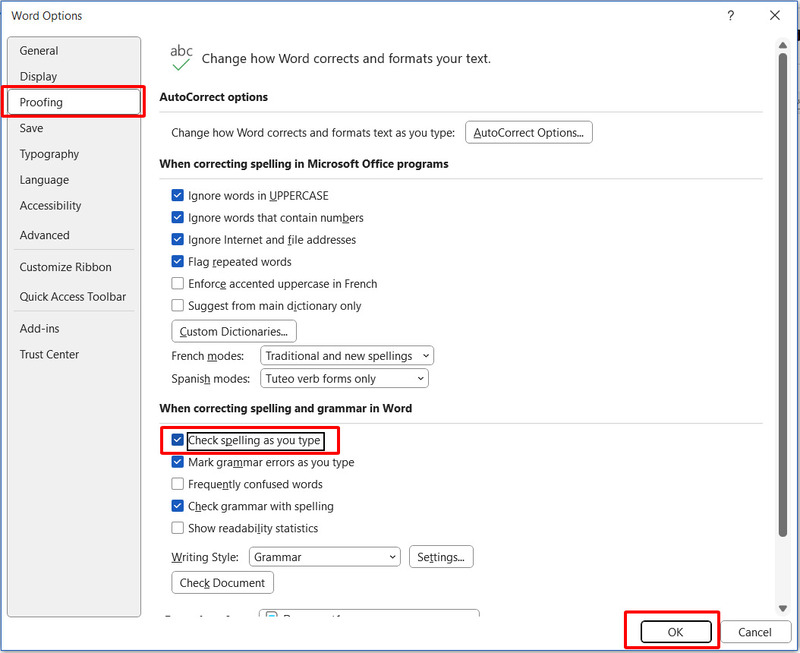Toggle Check spelling as you type
800x653 pixels.
[x=178, y=440]
